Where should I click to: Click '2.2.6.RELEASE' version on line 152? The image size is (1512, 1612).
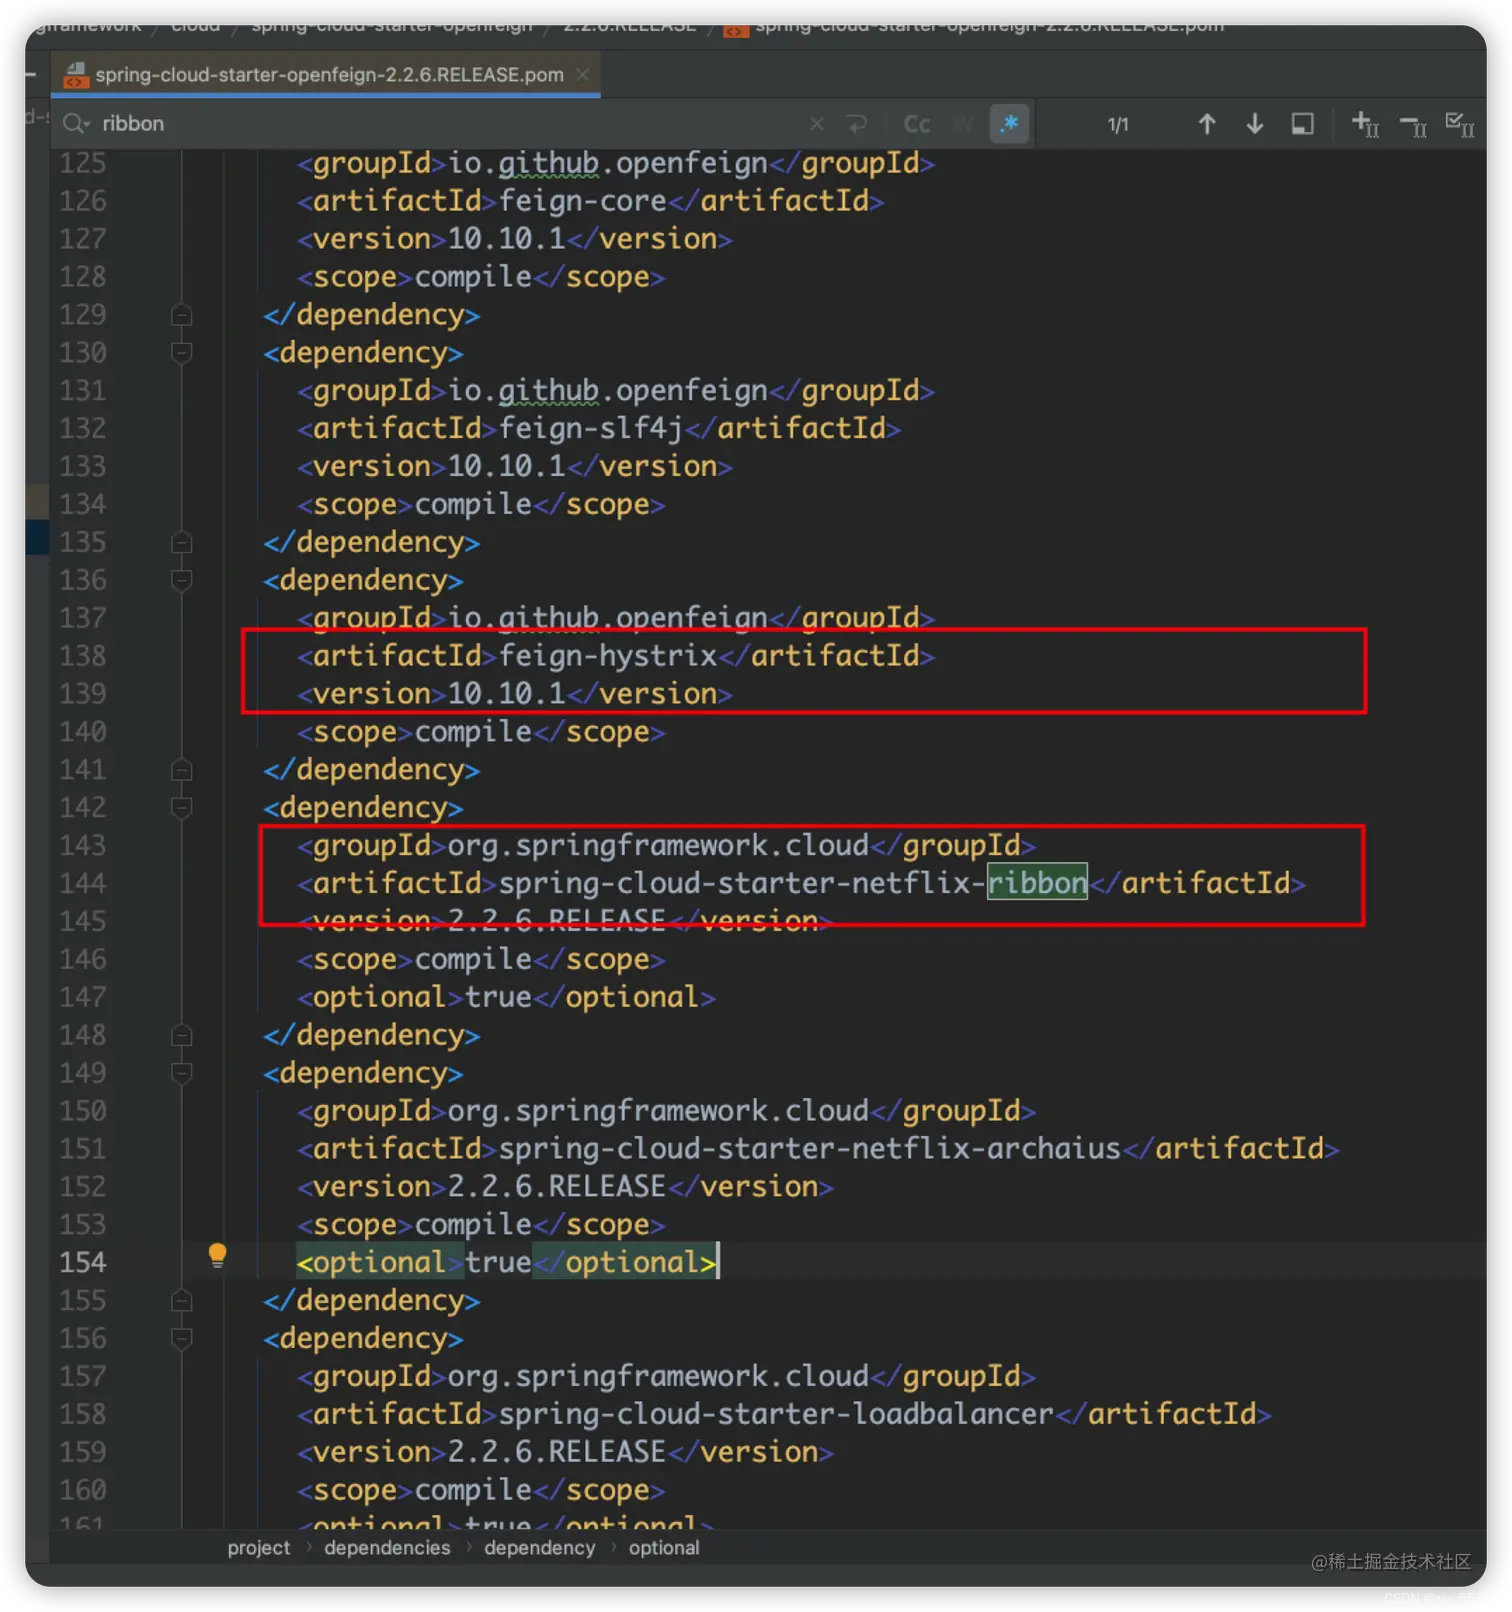tap(557, 1187)
